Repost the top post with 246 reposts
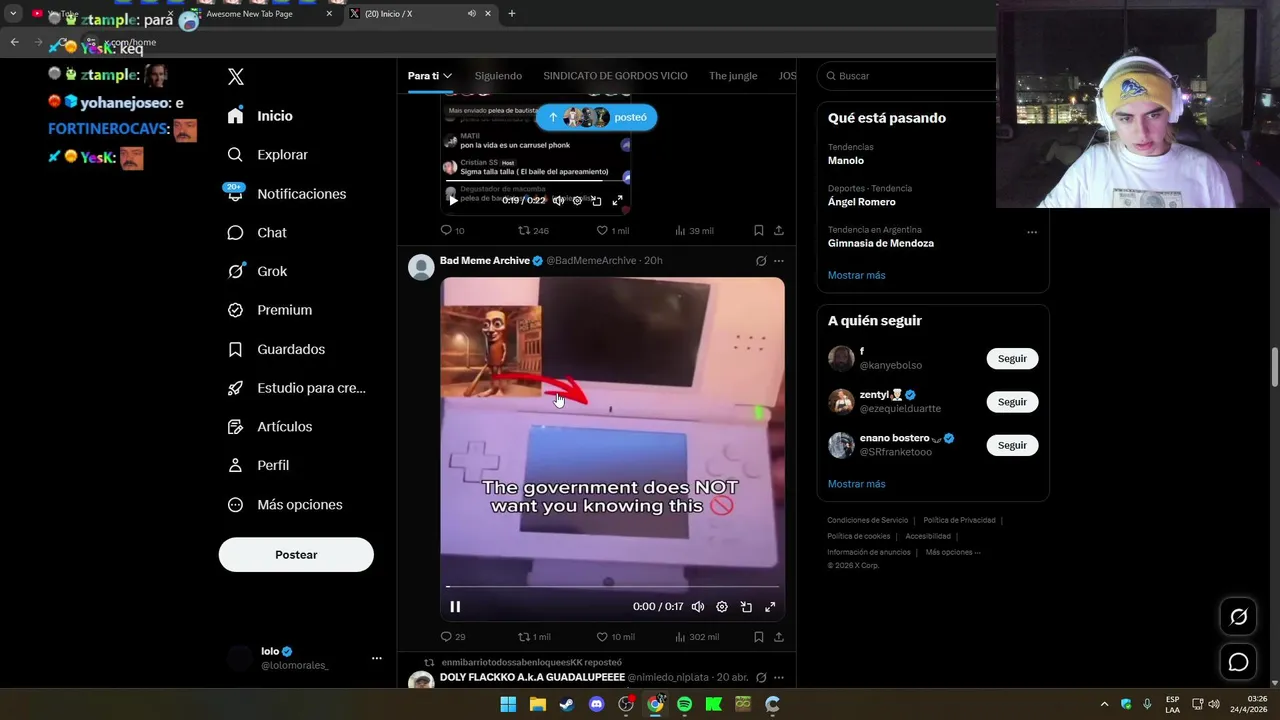This screenshot has height=720, width=1280. click(532, 231)
